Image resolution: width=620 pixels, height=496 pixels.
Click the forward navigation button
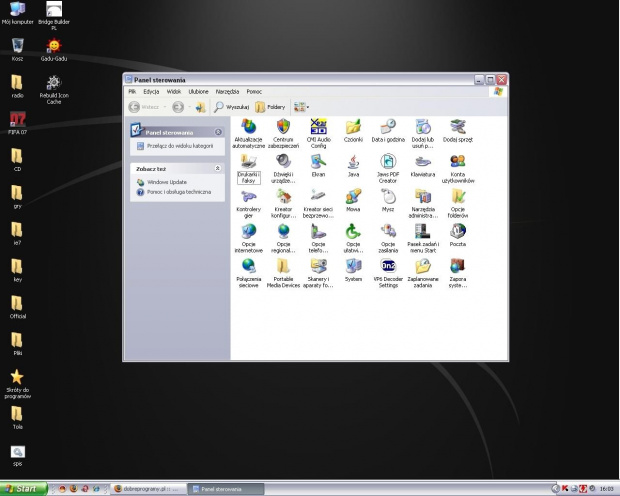coord(178,107)
